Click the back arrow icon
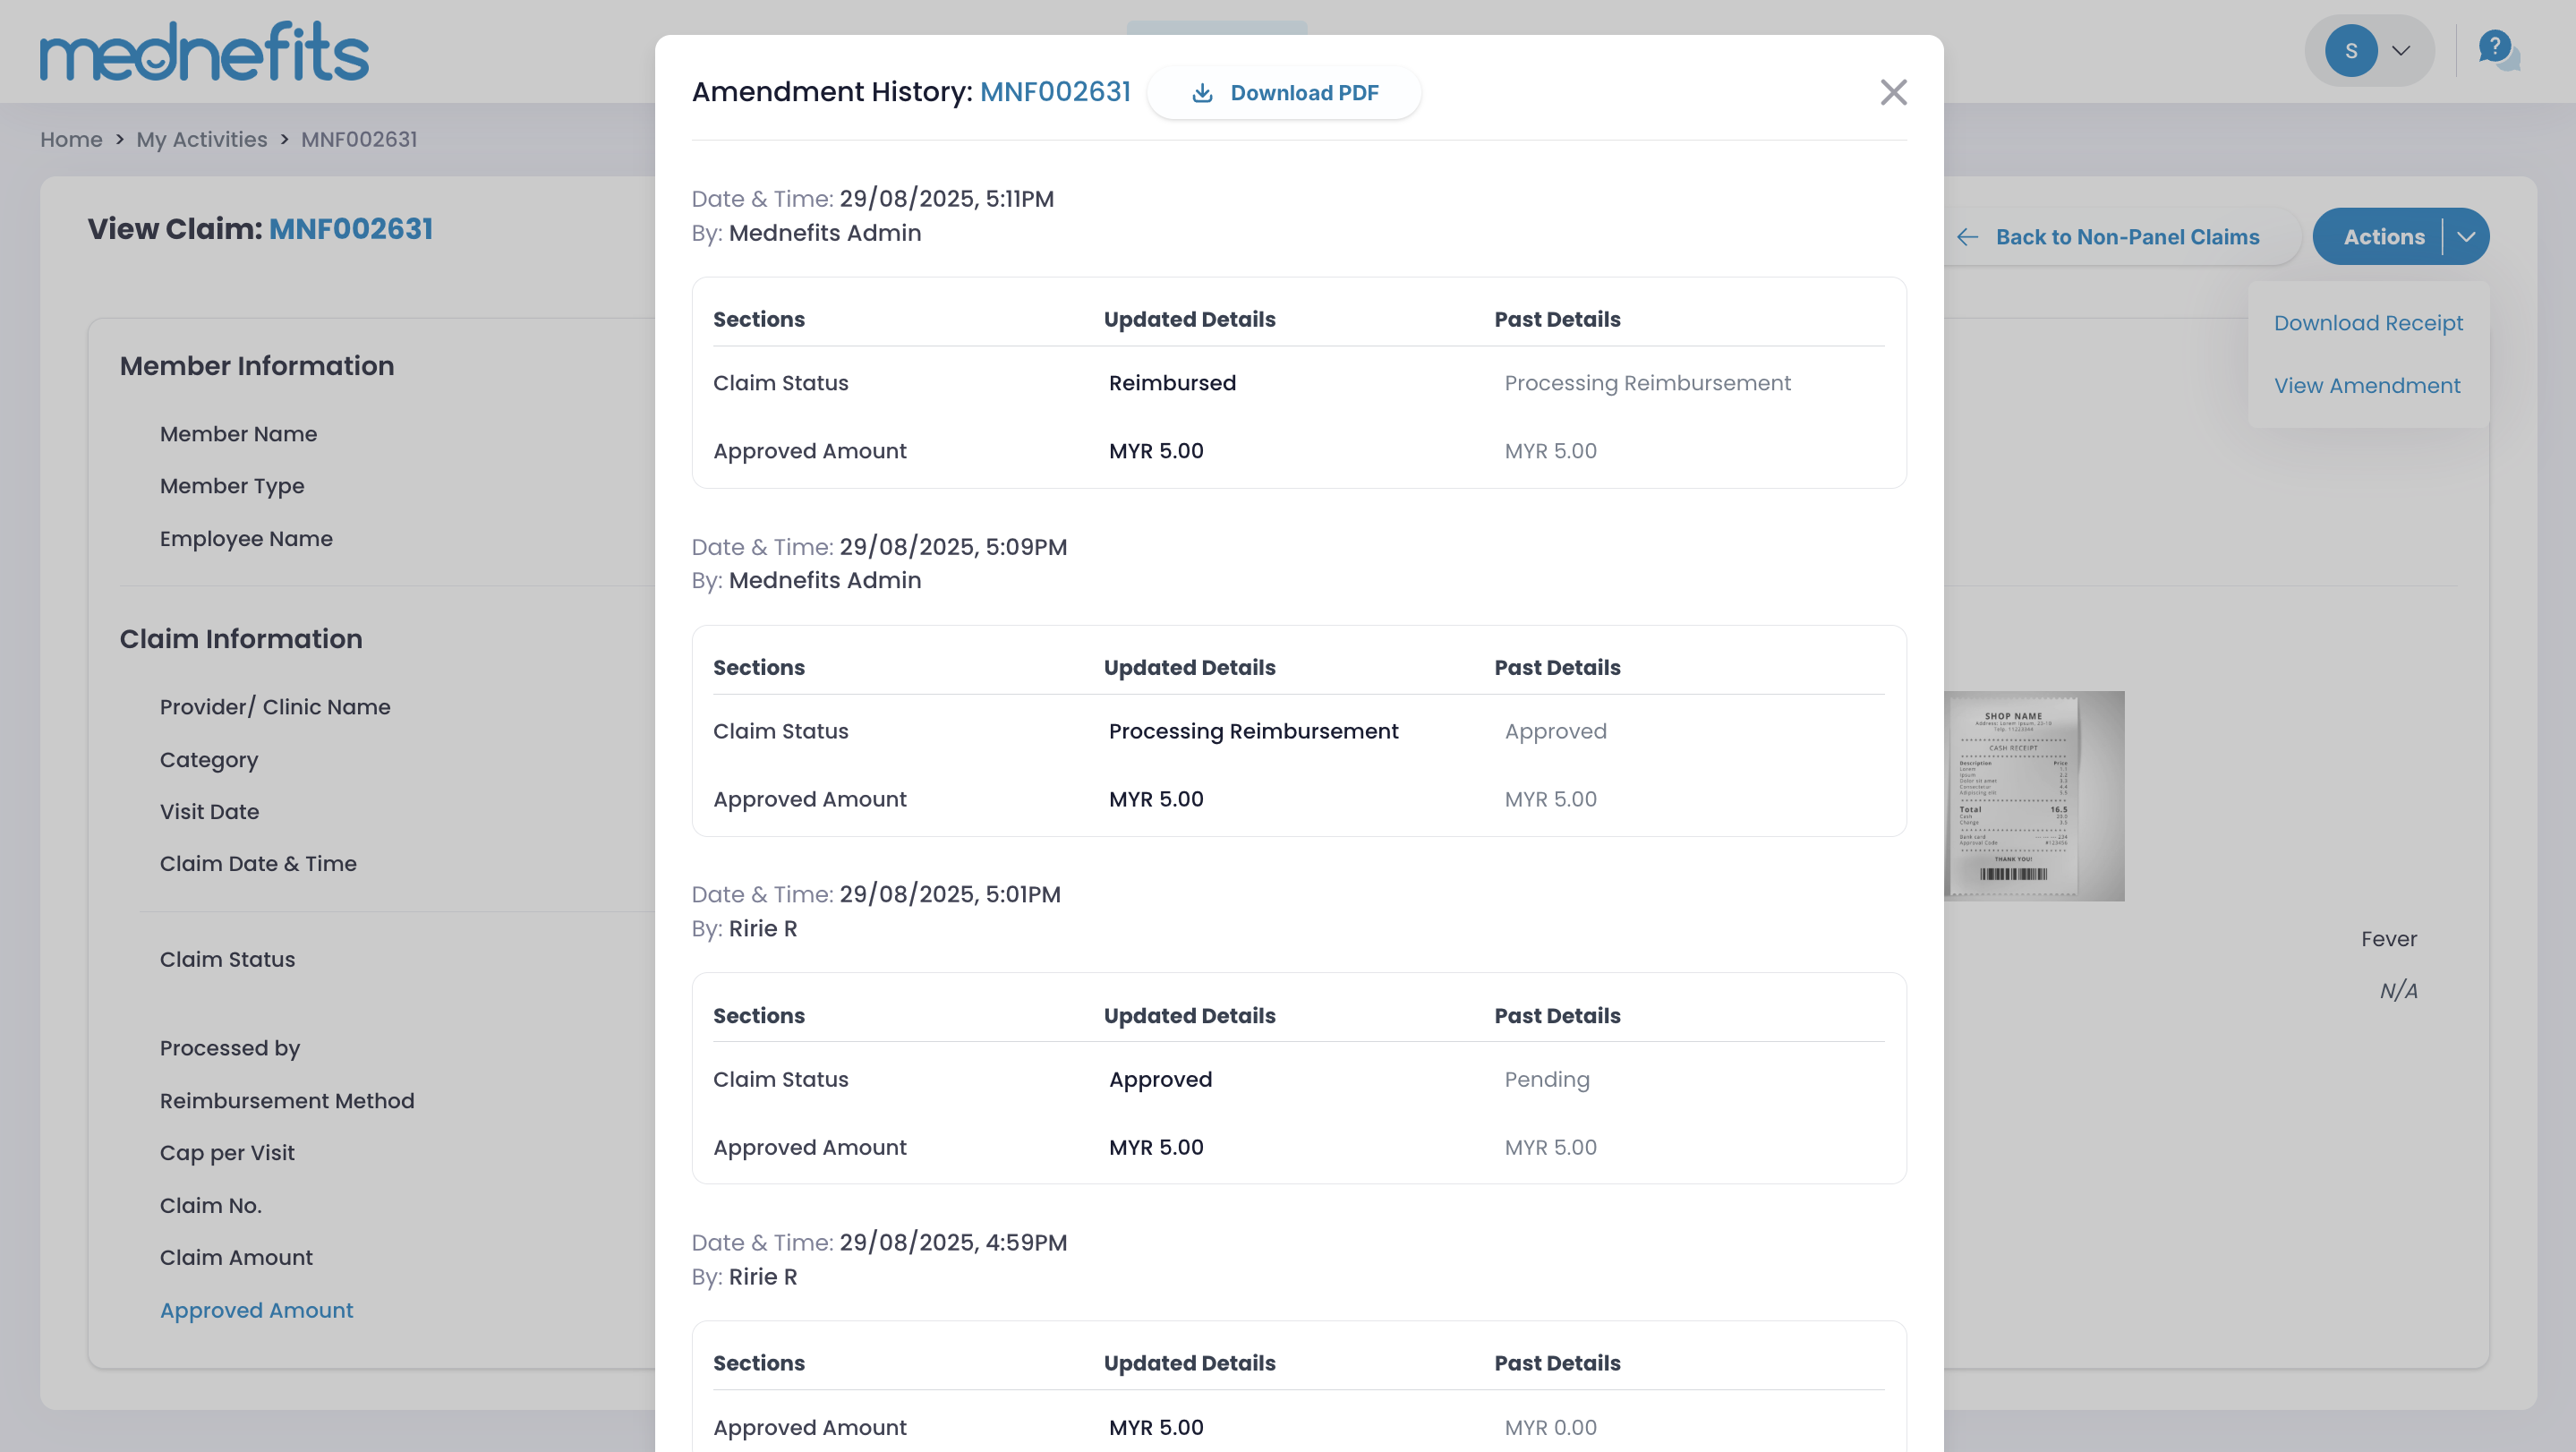 point(1967,237)
